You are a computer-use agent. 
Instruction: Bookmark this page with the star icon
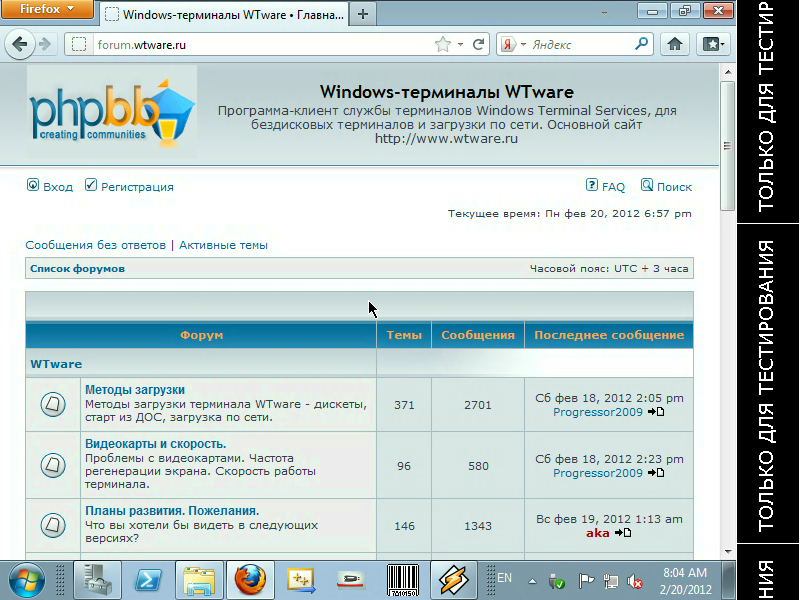pos(443,44)
